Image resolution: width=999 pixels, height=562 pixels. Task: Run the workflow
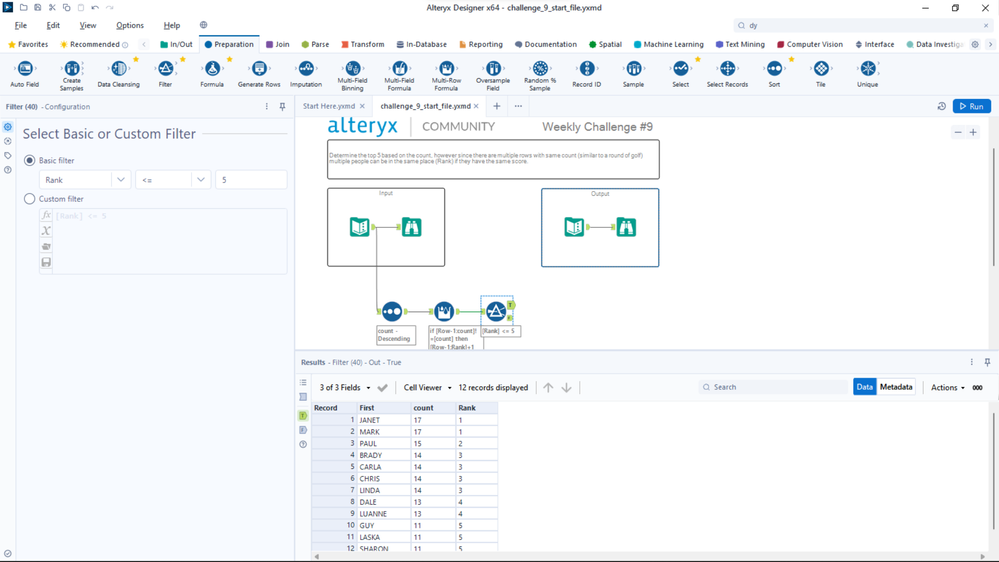(971, 106)
